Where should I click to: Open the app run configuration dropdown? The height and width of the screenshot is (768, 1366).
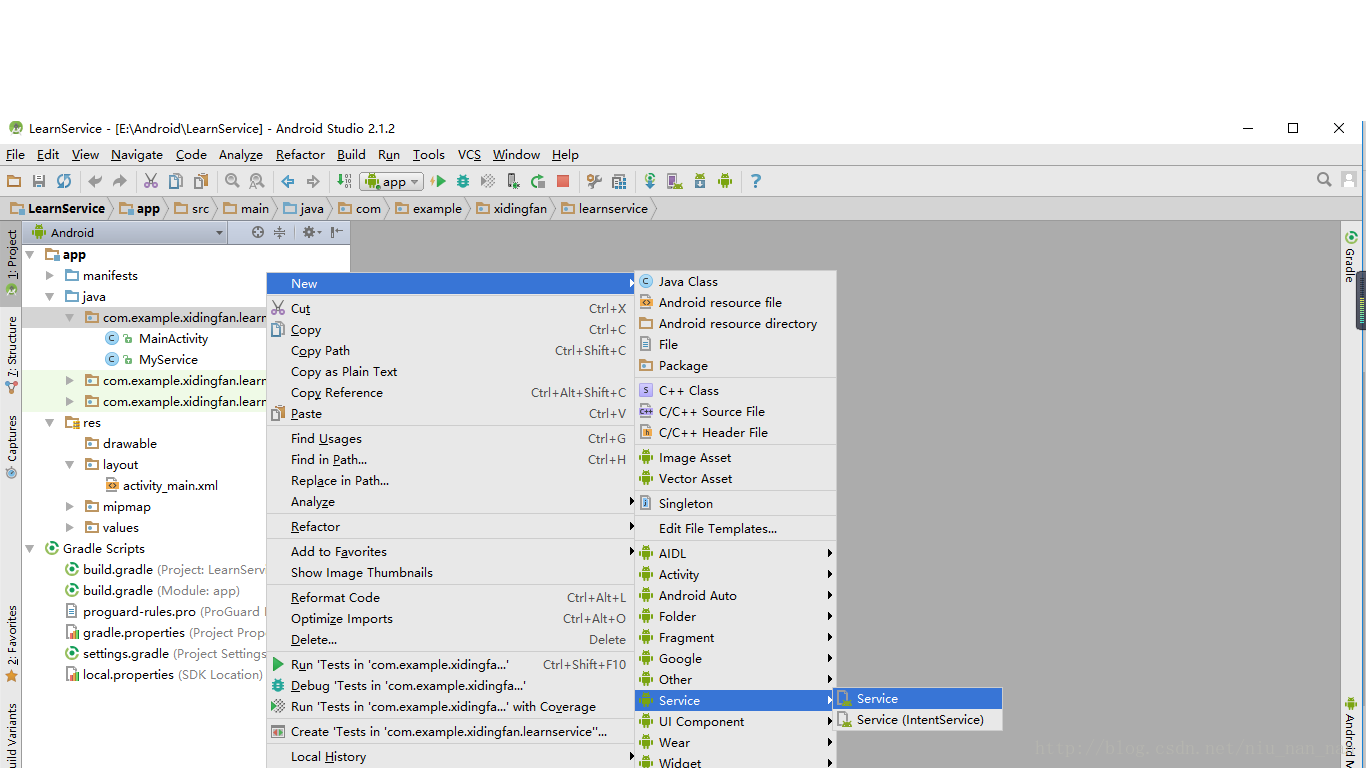coord(392,181)
